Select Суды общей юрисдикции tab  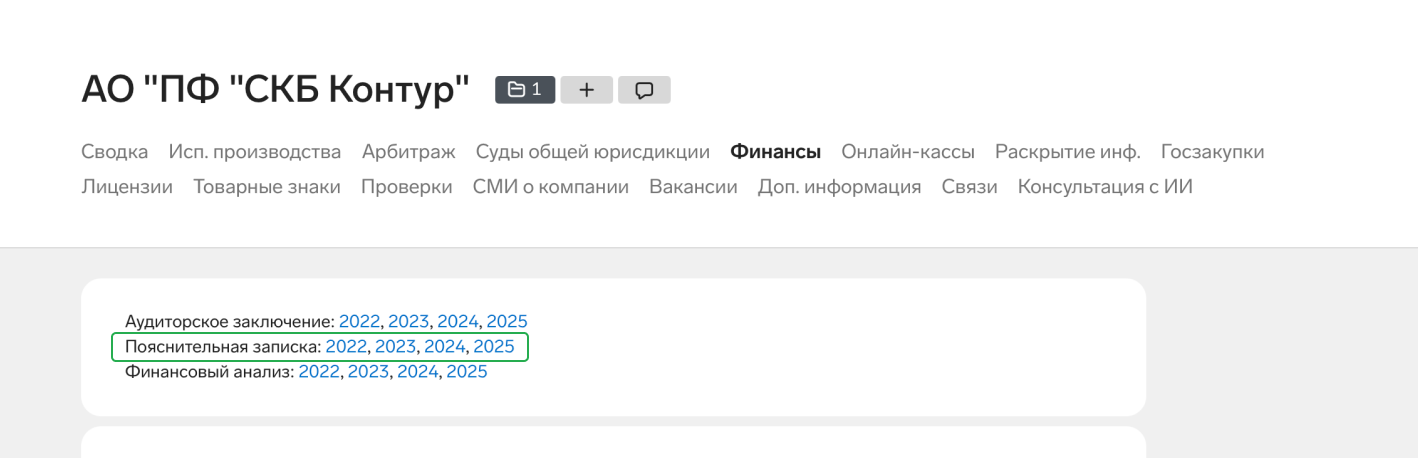593,152
